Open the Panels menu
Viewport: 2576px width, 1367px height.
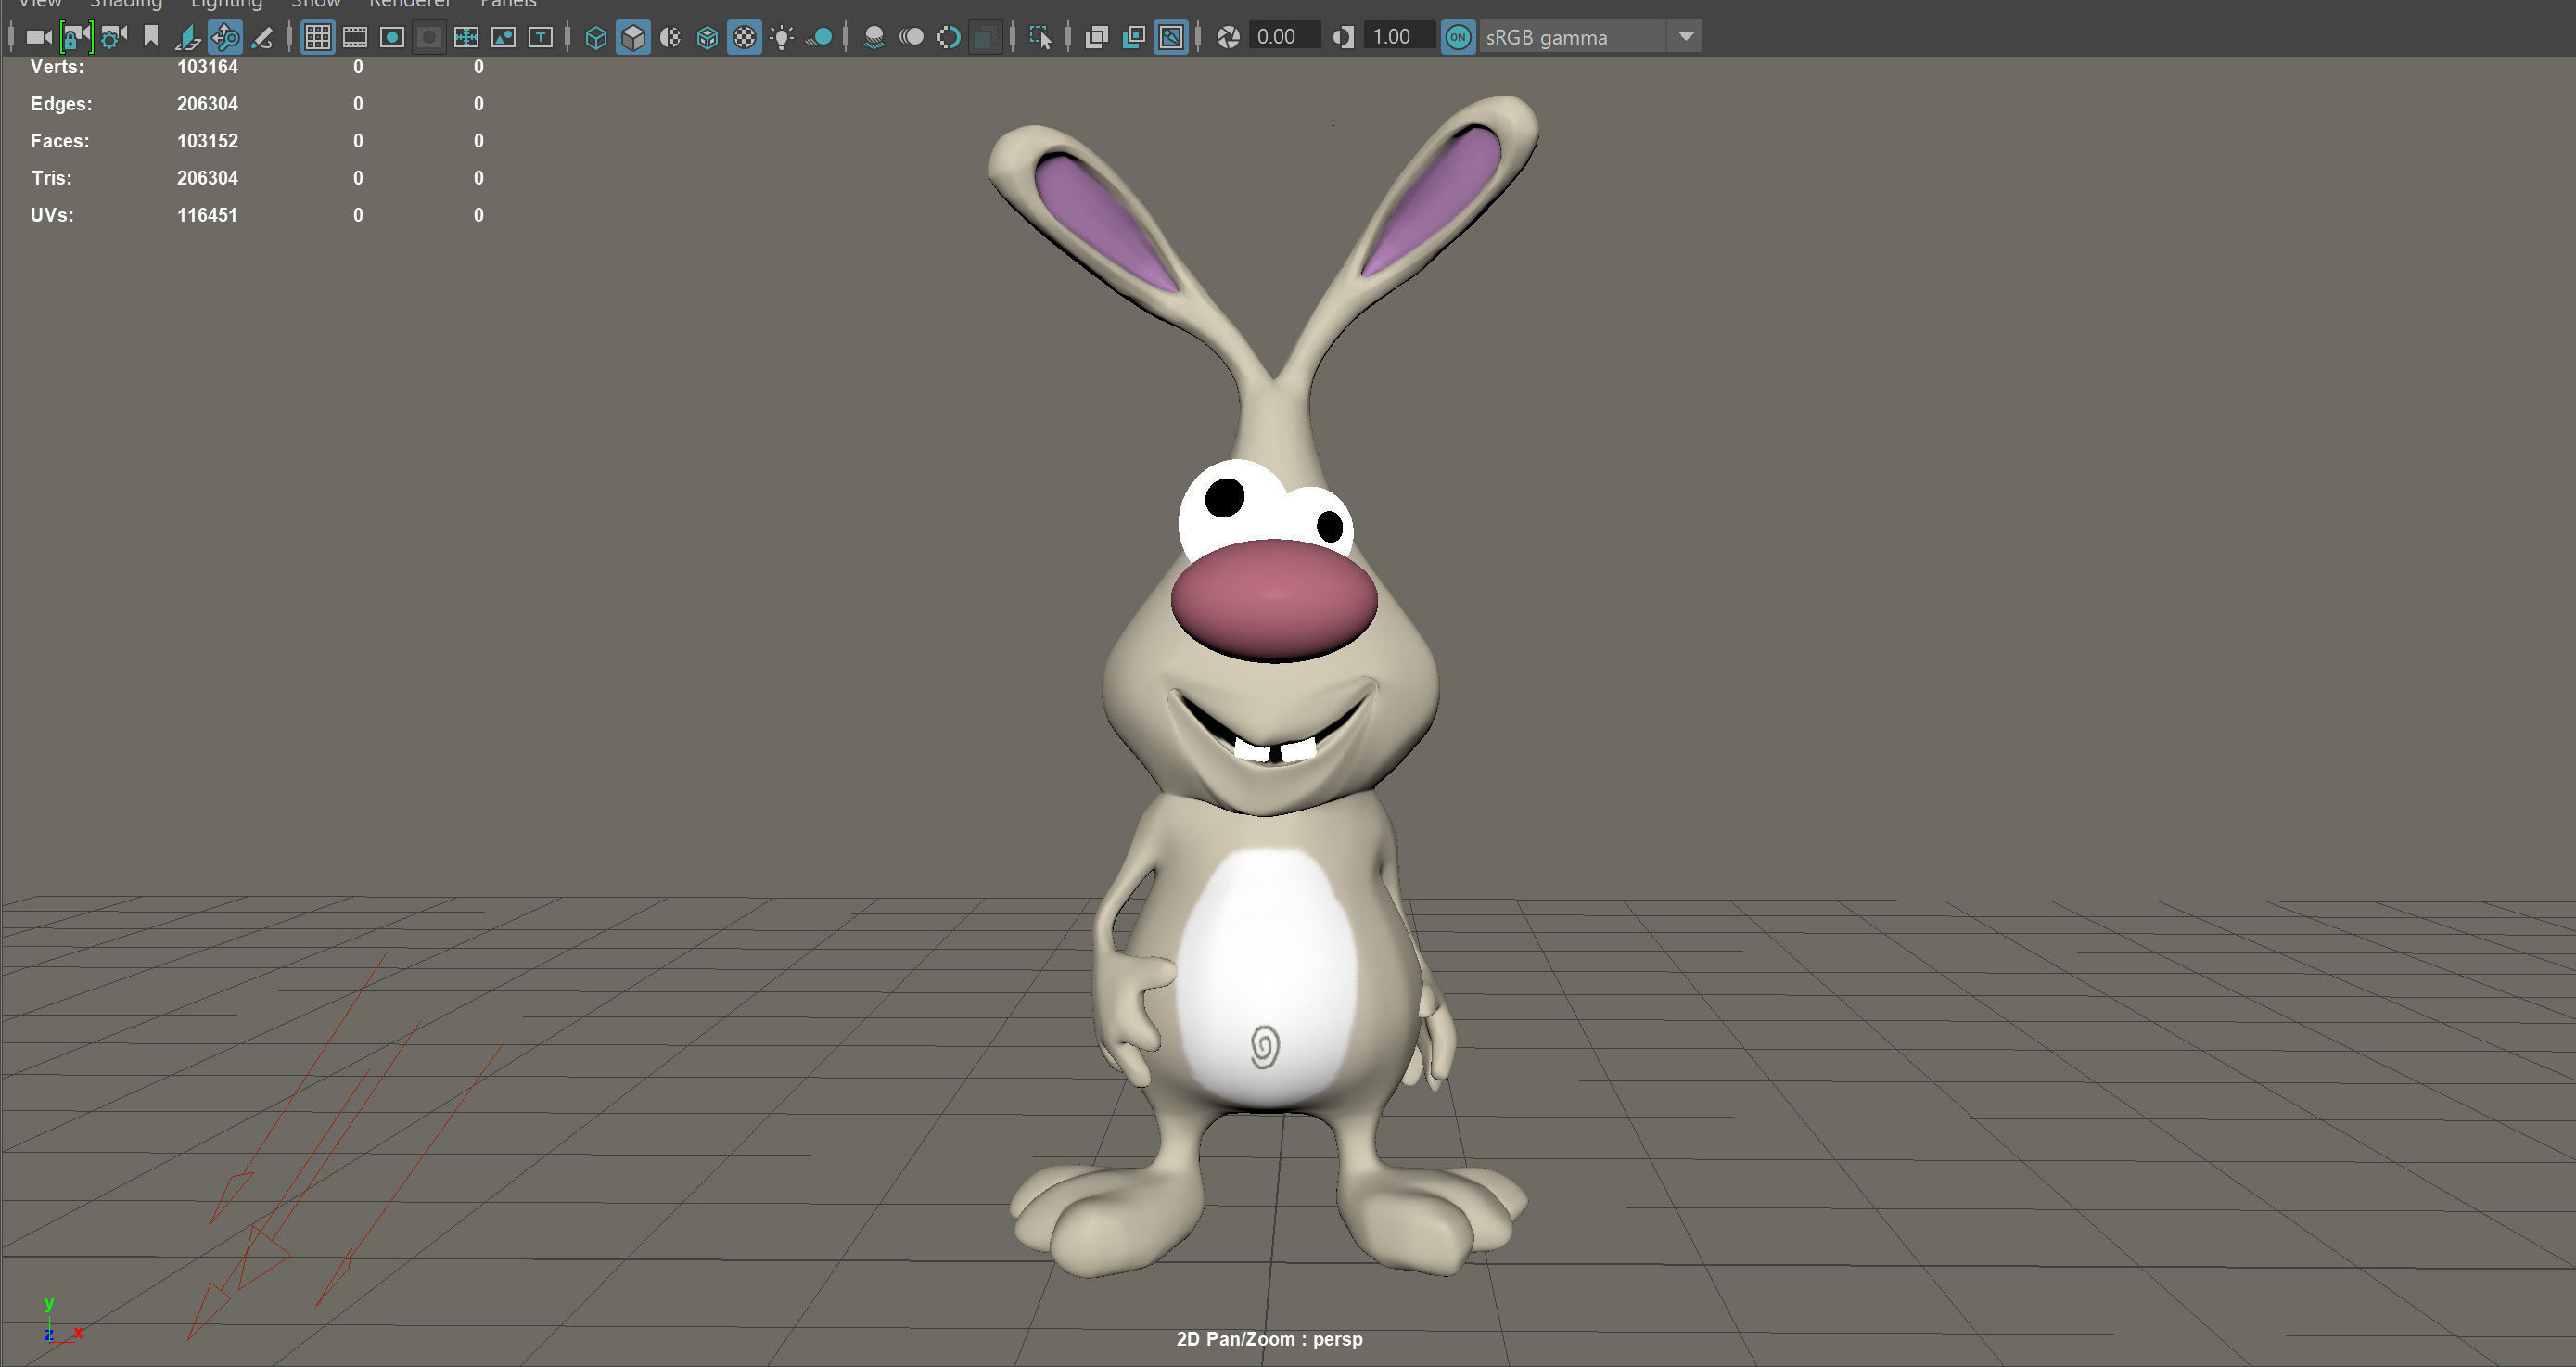coord(508,4)
